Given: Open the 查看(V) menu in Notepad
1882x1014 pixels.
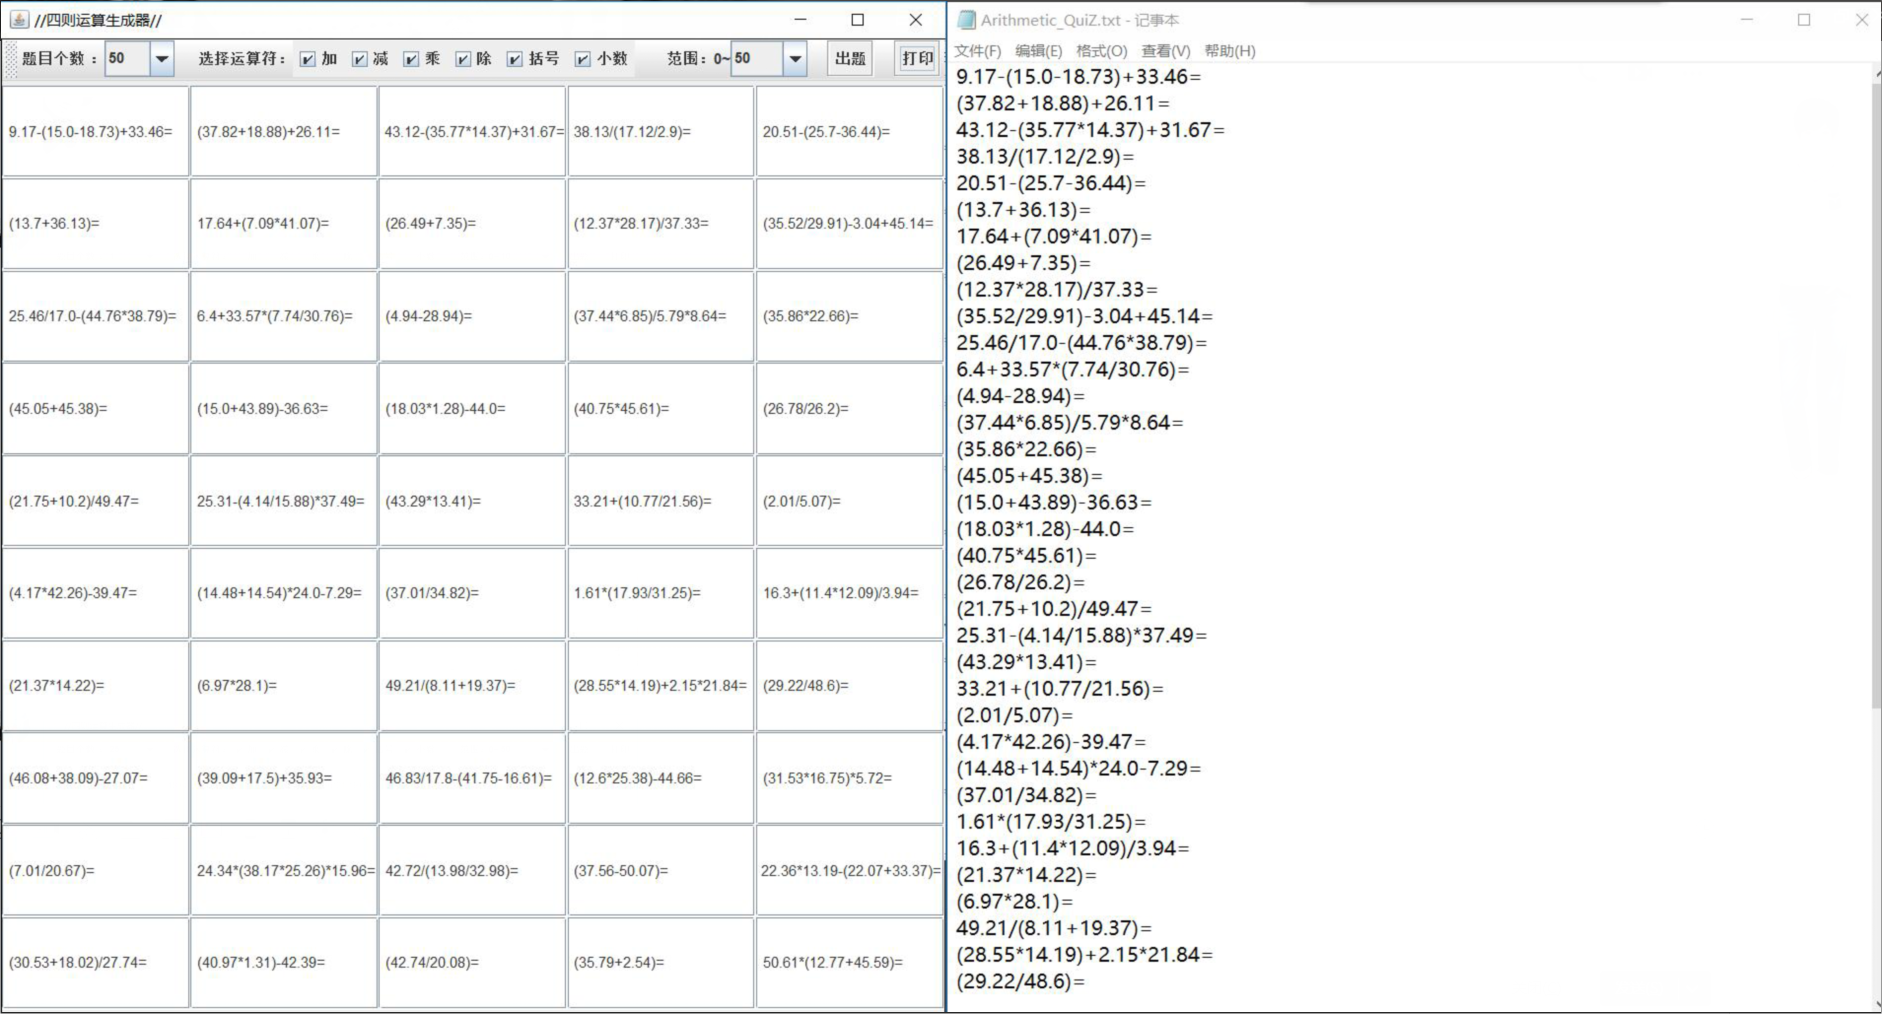Looking at the screenshot, I should click(x=1166, y=51).
